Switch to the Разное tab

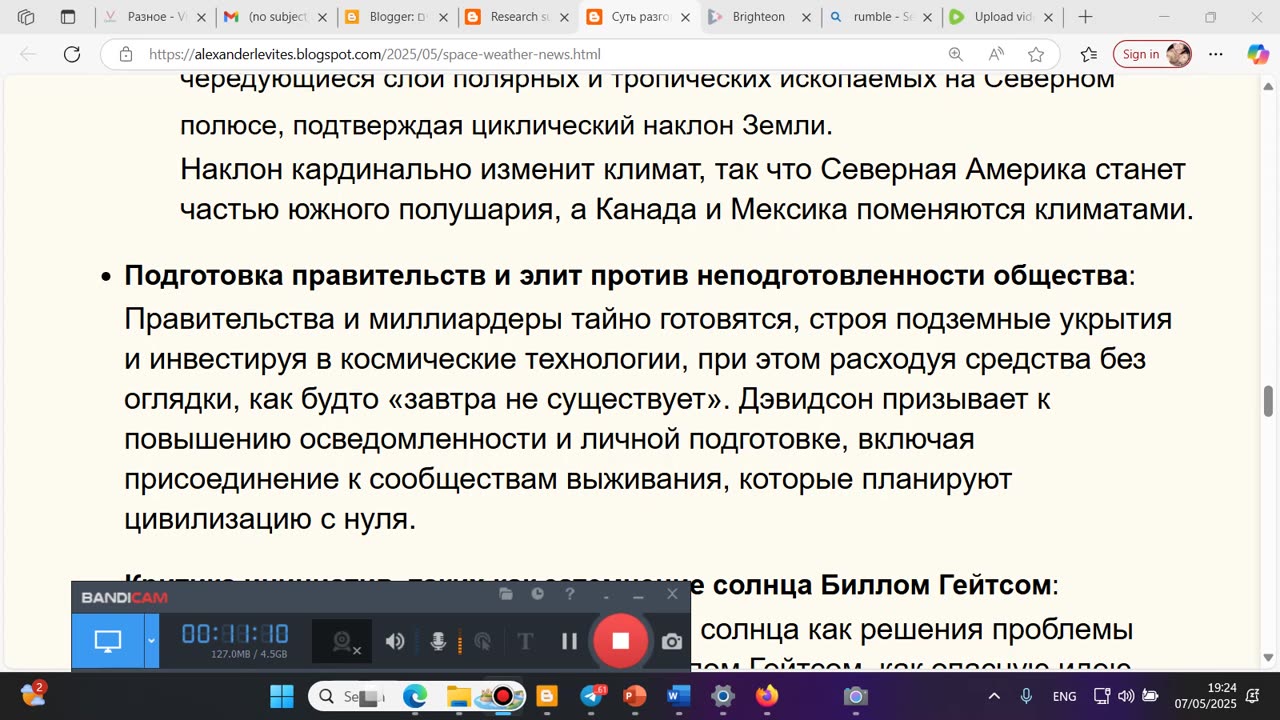click(x=156, y=17)
